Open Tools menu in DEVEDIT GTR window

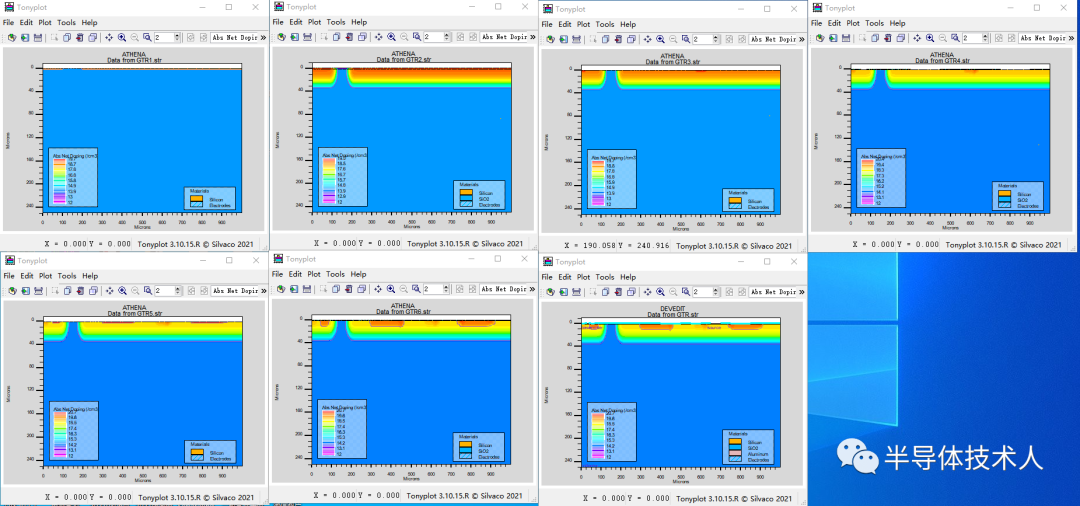605,277
